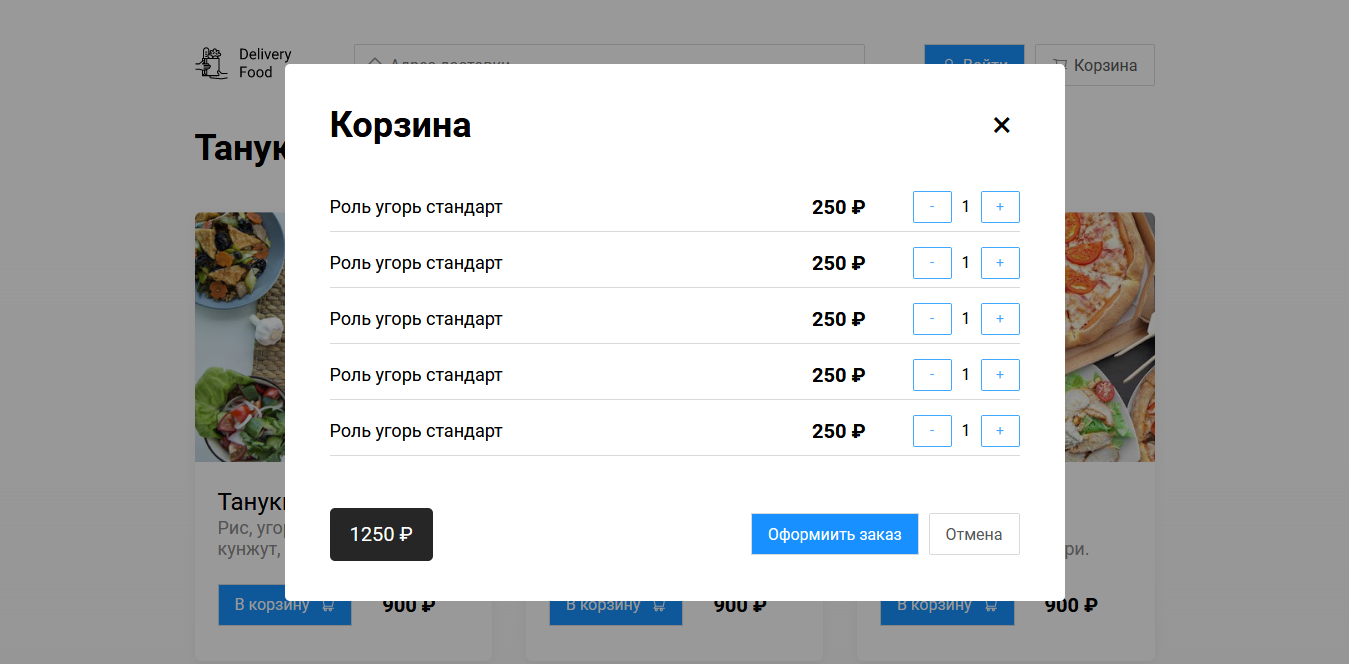Add one more to fourth item

[x=1000, y=375]
